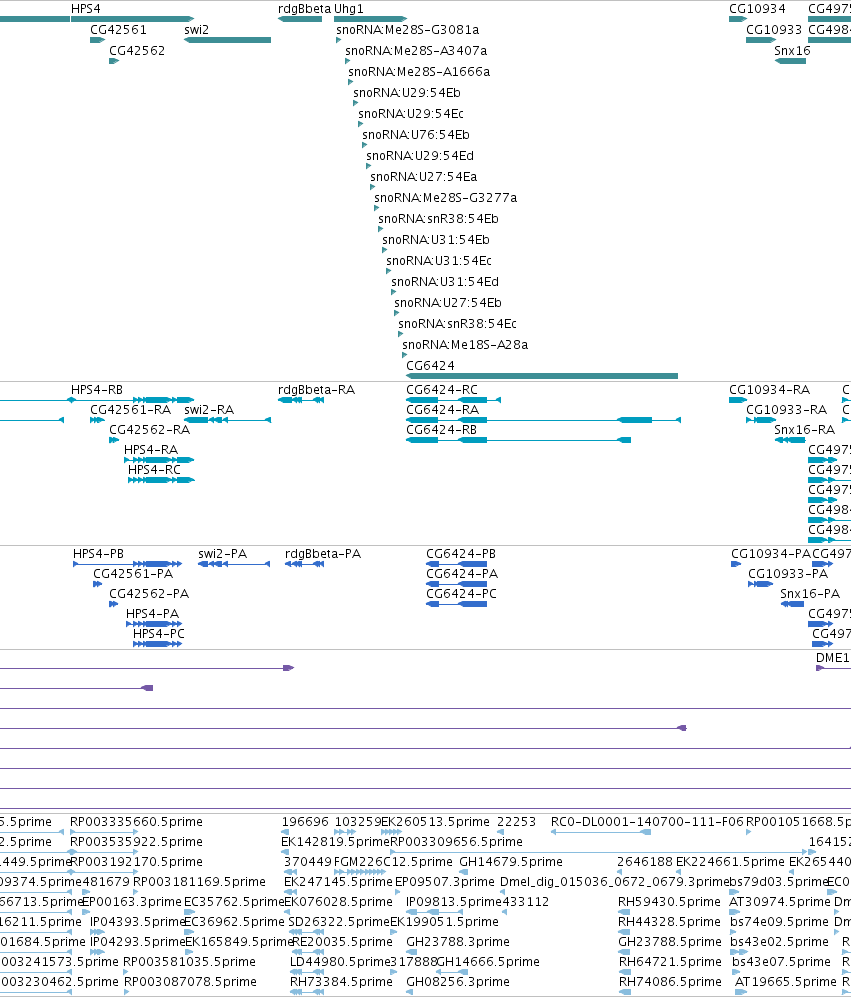This screenshot has height=997, width=851.
Task: Select snoRNA:U29:54Eb label
Action: click(x=406, y=93)
